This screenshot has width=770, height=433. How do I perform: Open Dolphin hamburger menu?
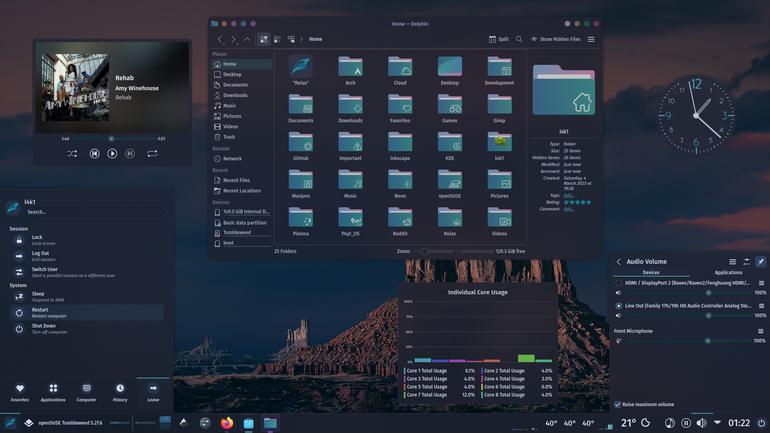(591, 39)
